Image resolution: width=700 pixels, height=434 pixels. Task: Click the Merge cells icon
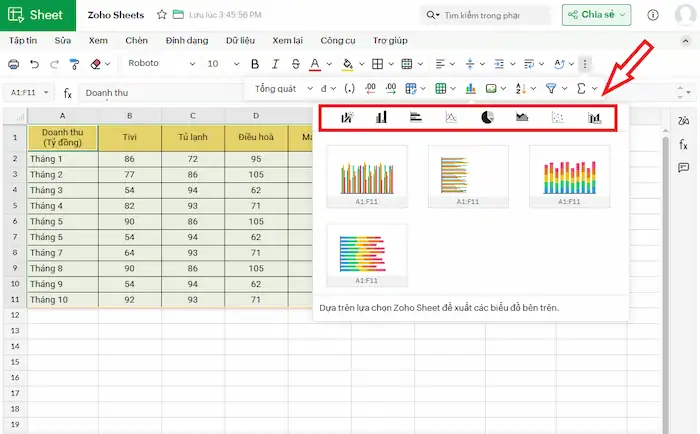point(407,64)
